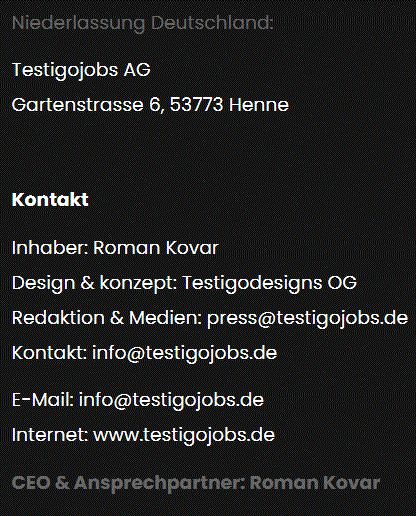Click the bold Kontakt section heading
The image size is (416, 516).
pyautogui.click(x=50, y=200)
